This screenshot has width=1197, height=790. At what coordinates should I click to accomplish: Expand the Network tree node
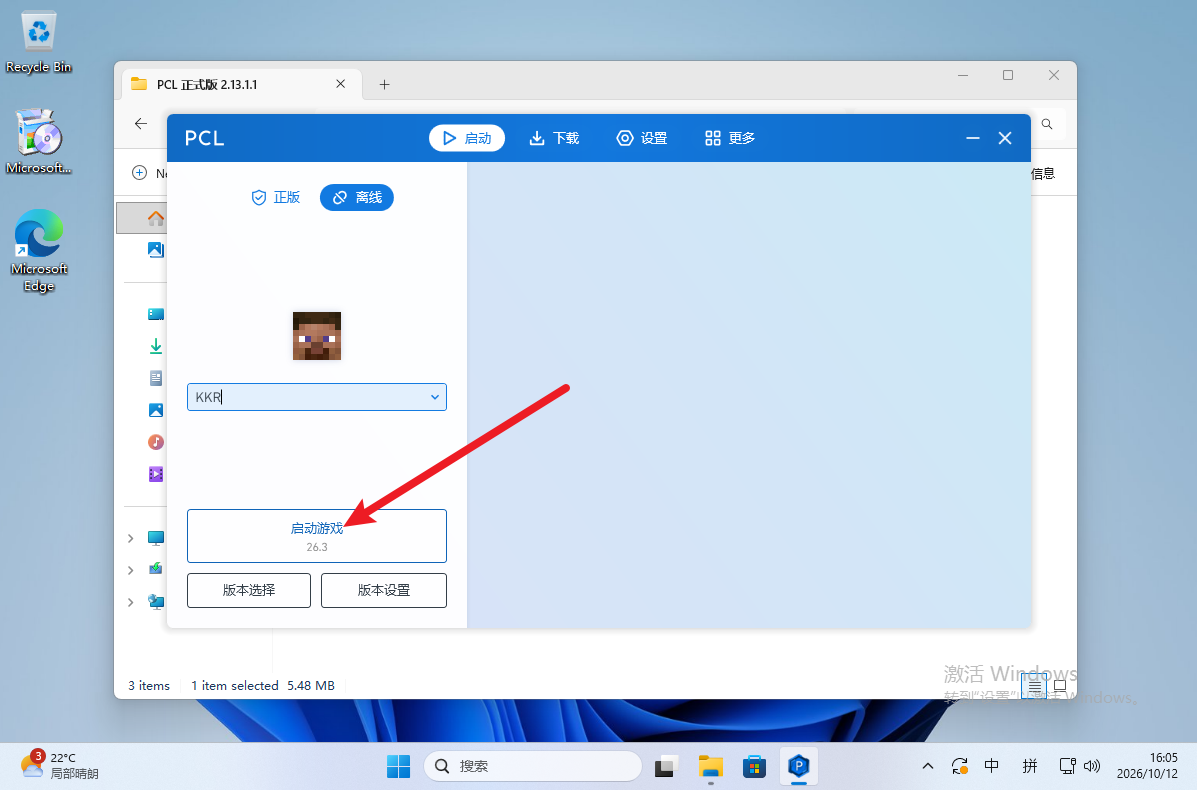pos(131,602)
